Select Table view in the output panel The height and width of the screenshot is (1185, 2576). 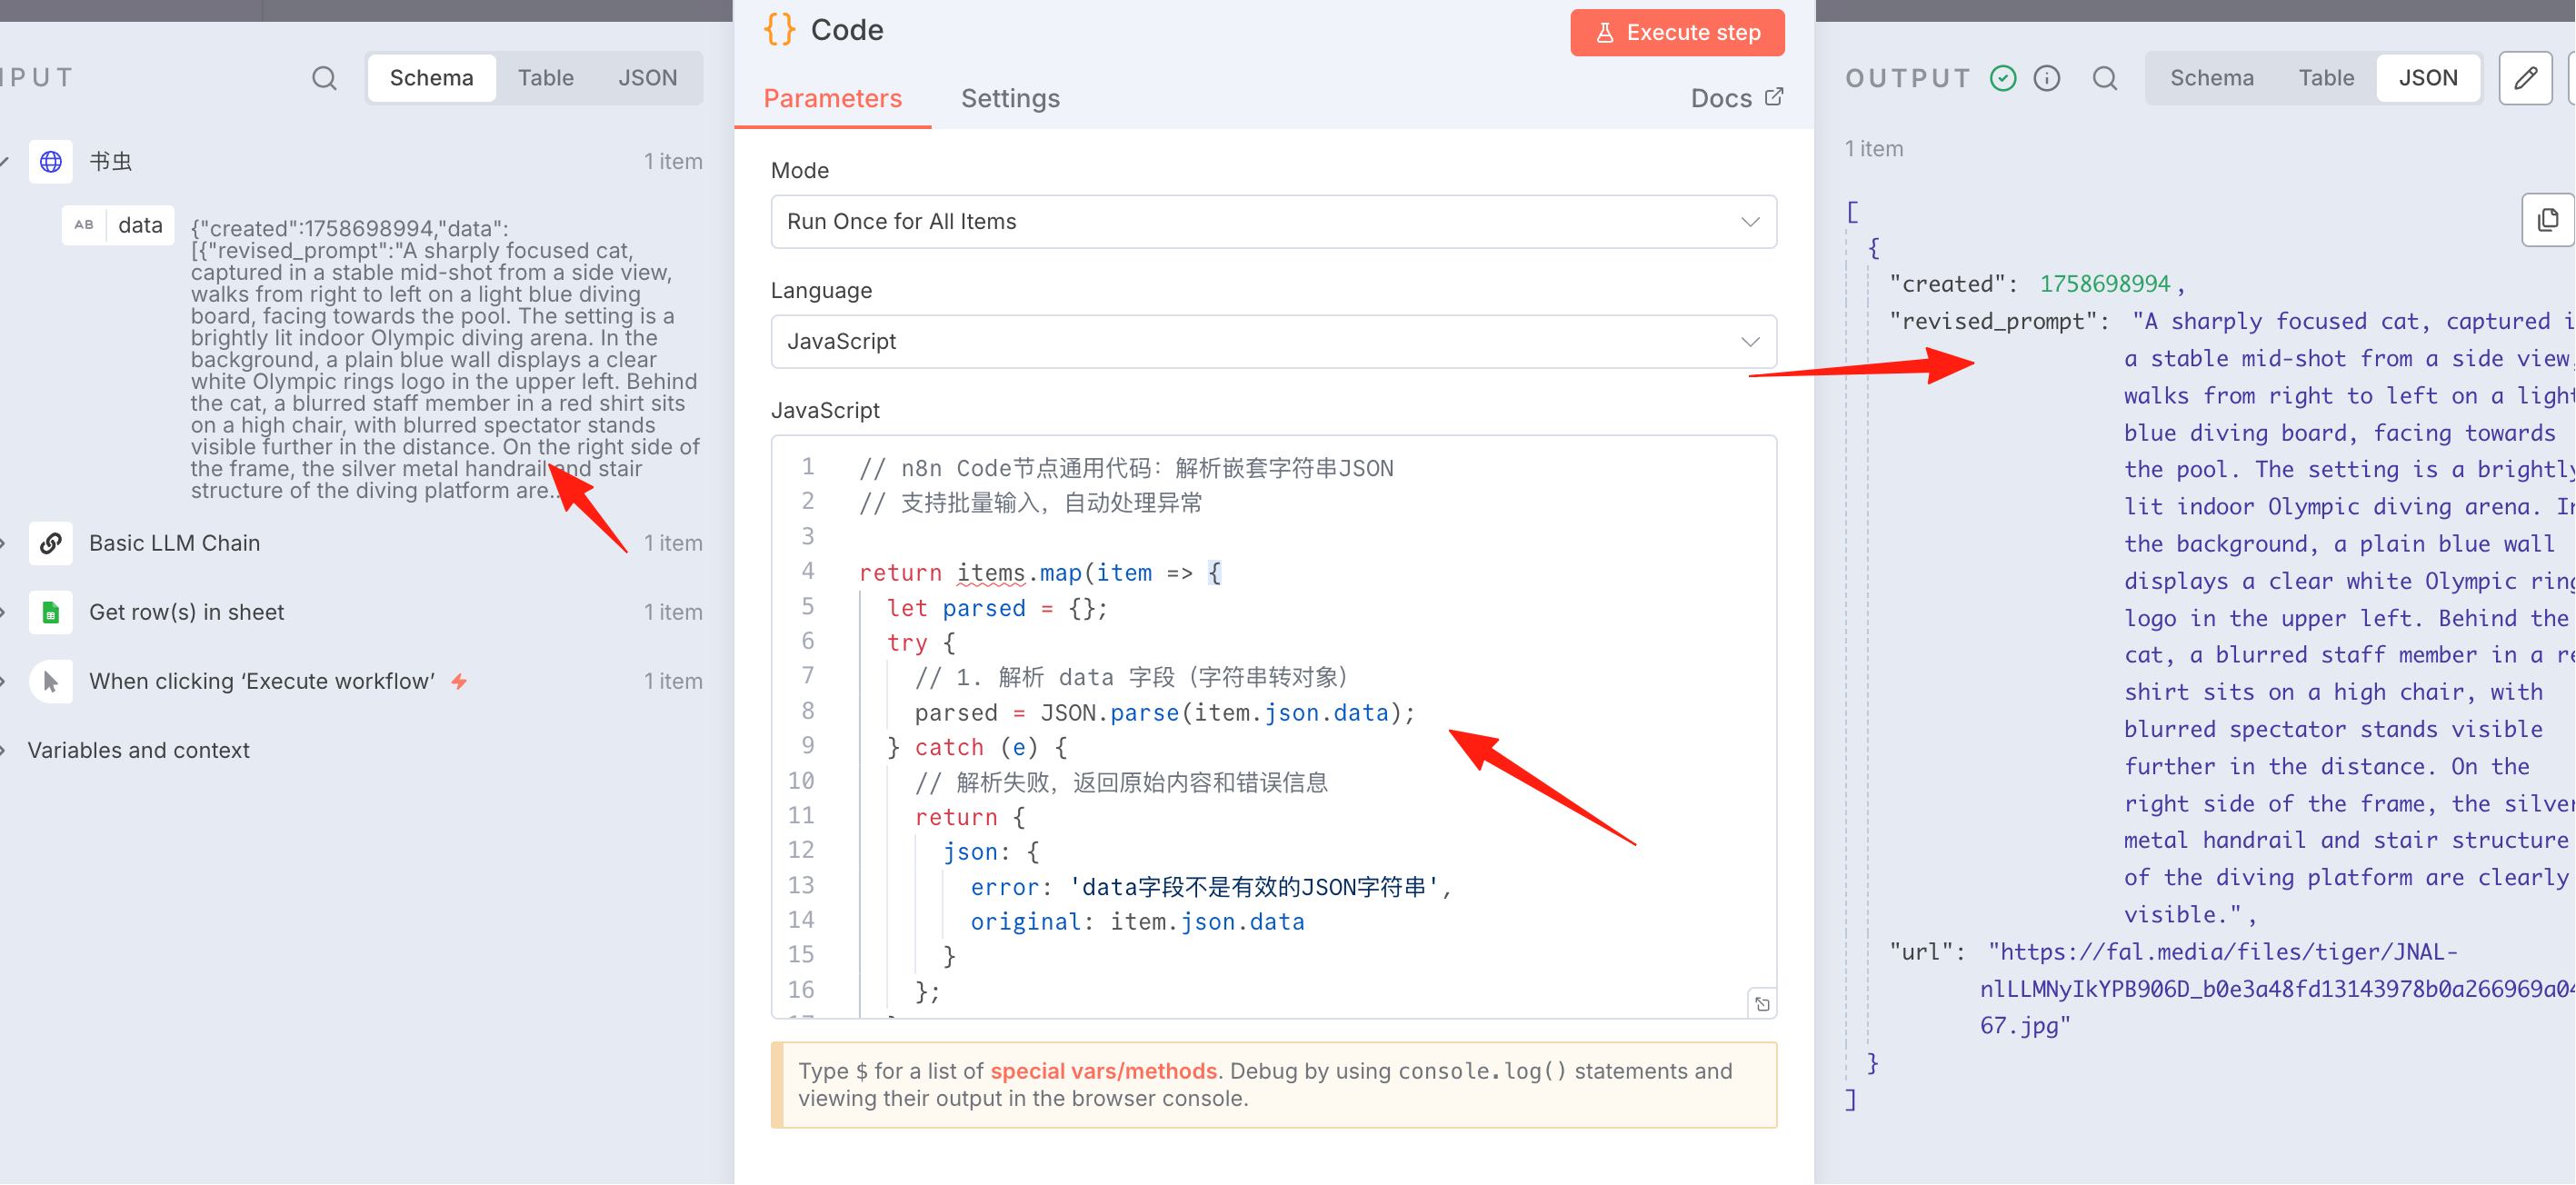(2326, 78)
